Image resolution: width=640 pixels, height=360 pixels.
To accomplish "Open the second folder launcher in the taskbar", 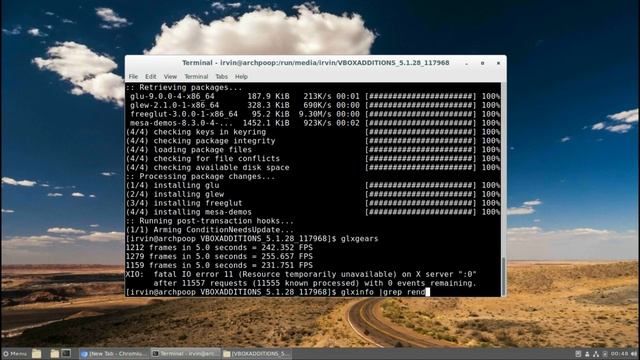I will [55, 353].
